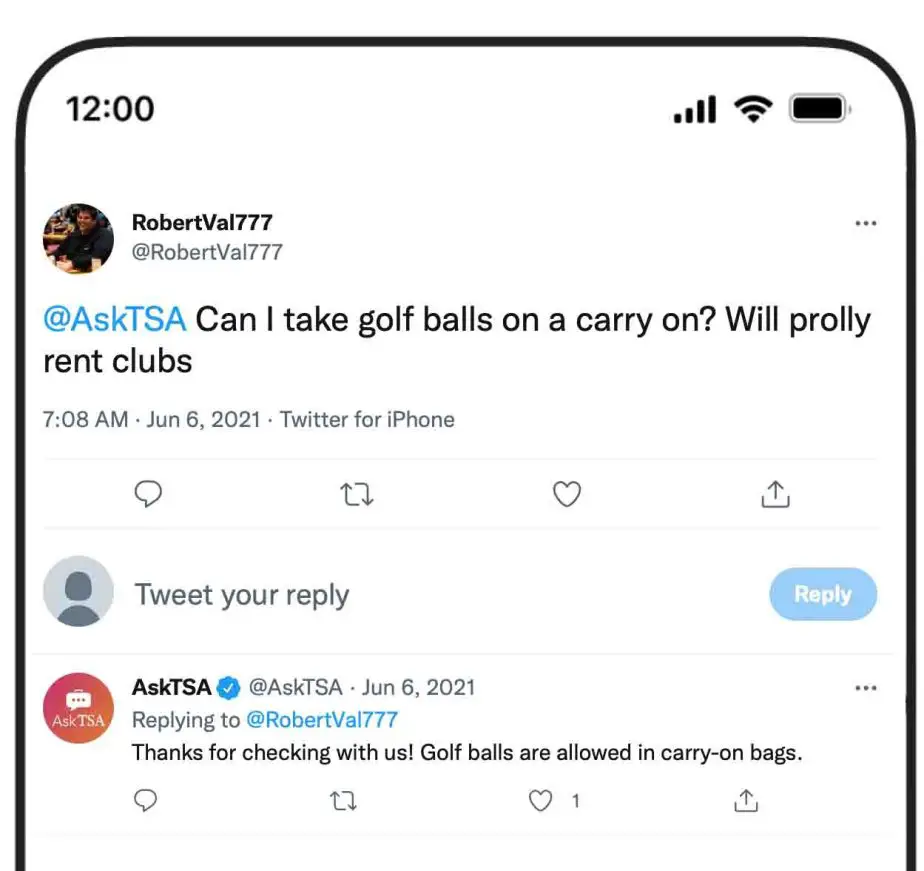Viewport: 924px width, 871px height.
Task: Click the AskTSA verified badge
Action: [228, 688]
